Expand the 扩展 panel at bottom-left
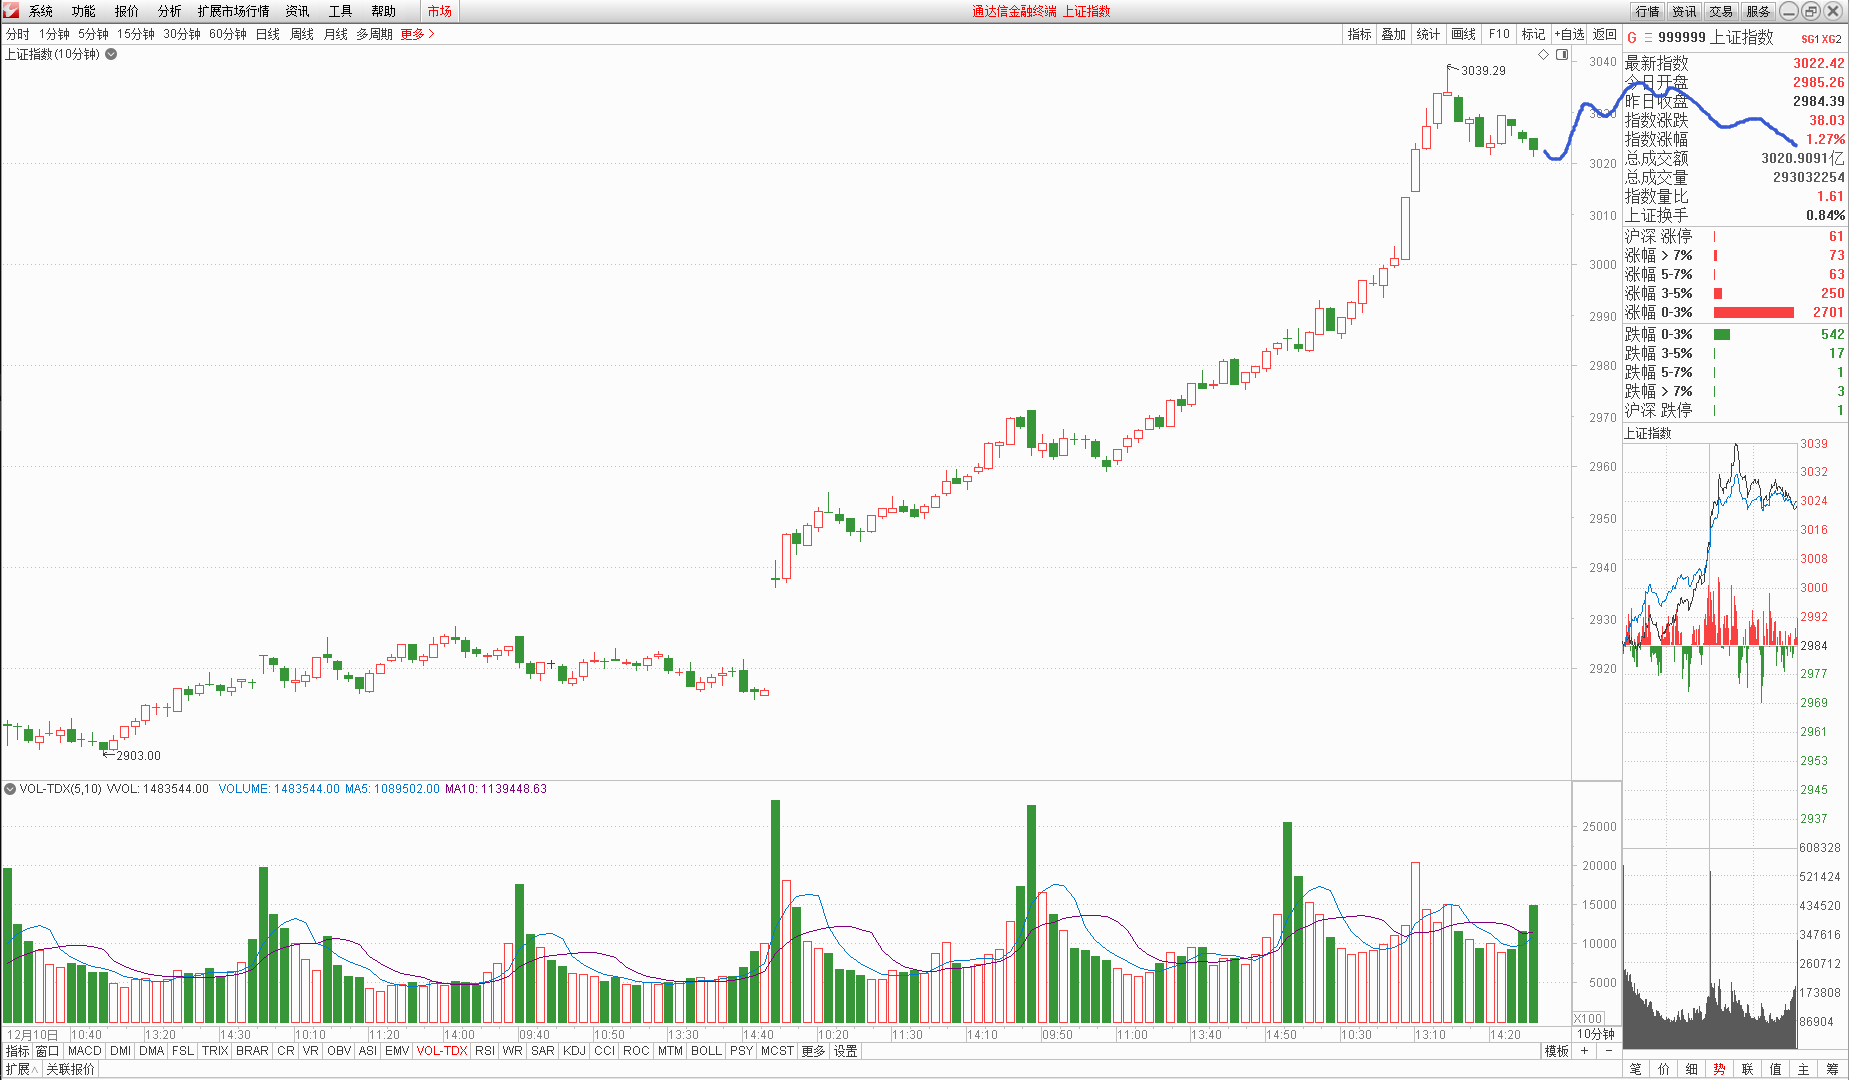The height and width of the screenshot is (1080, 1849). [21, 1069]
